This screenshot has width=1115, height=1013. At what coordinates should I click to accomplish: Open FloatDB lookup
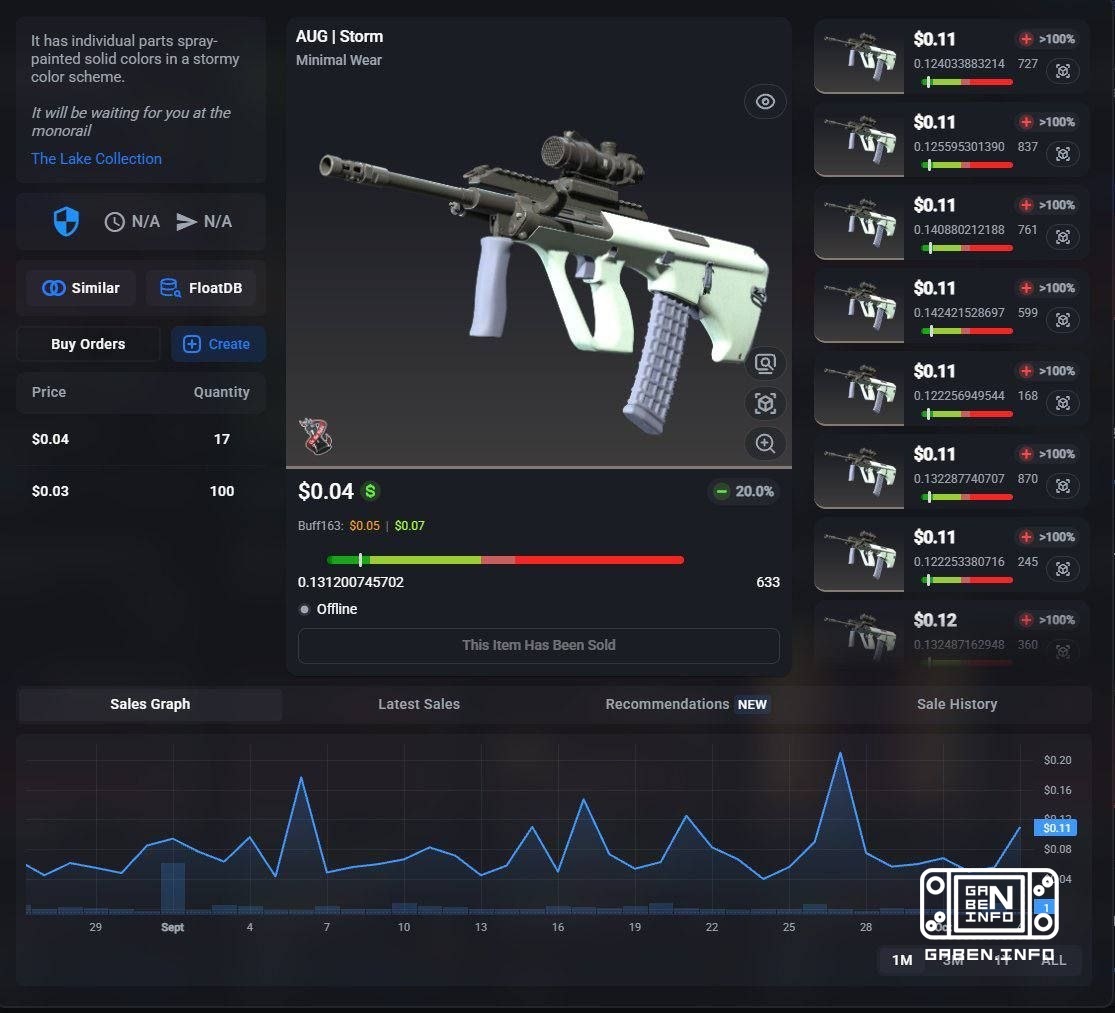pyautogui.click(x=201, y=288)
